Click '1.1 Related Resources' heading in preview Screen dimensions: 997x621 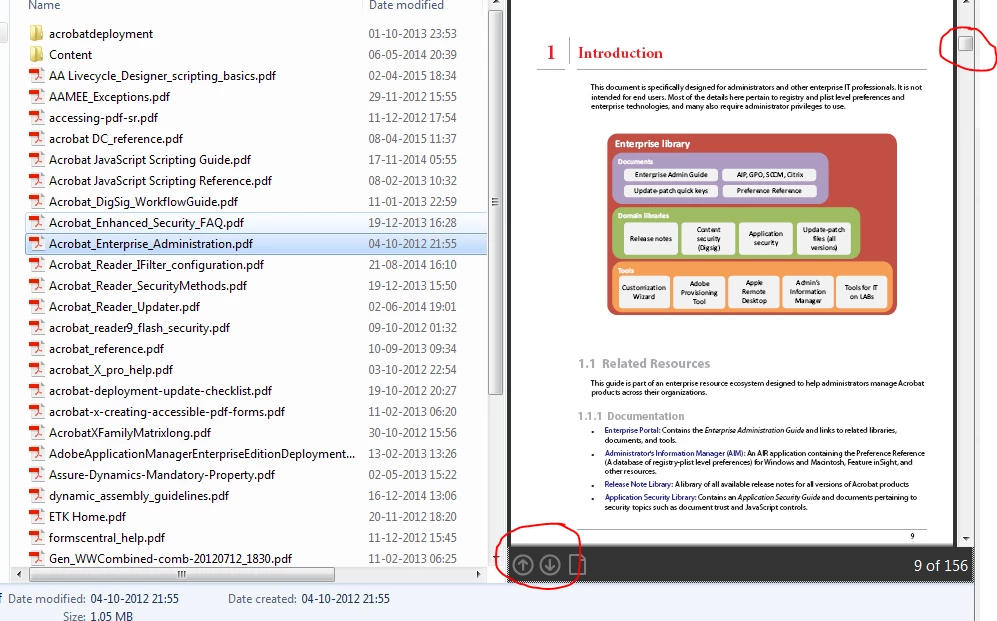(x=643, y=364)
